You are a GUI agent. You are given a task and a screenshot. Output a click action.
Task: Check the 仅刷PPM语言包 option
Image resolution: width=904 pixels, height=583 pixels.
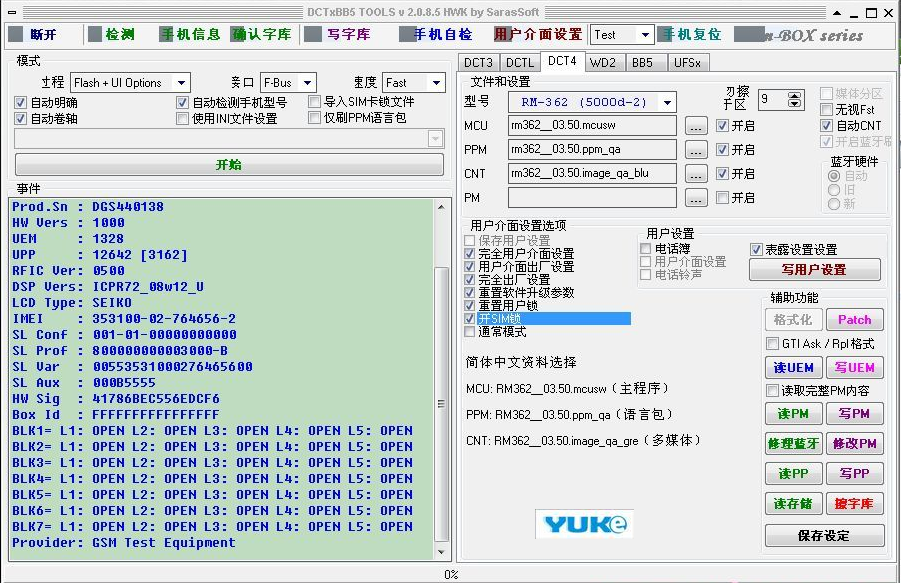(x=314, y=118)
